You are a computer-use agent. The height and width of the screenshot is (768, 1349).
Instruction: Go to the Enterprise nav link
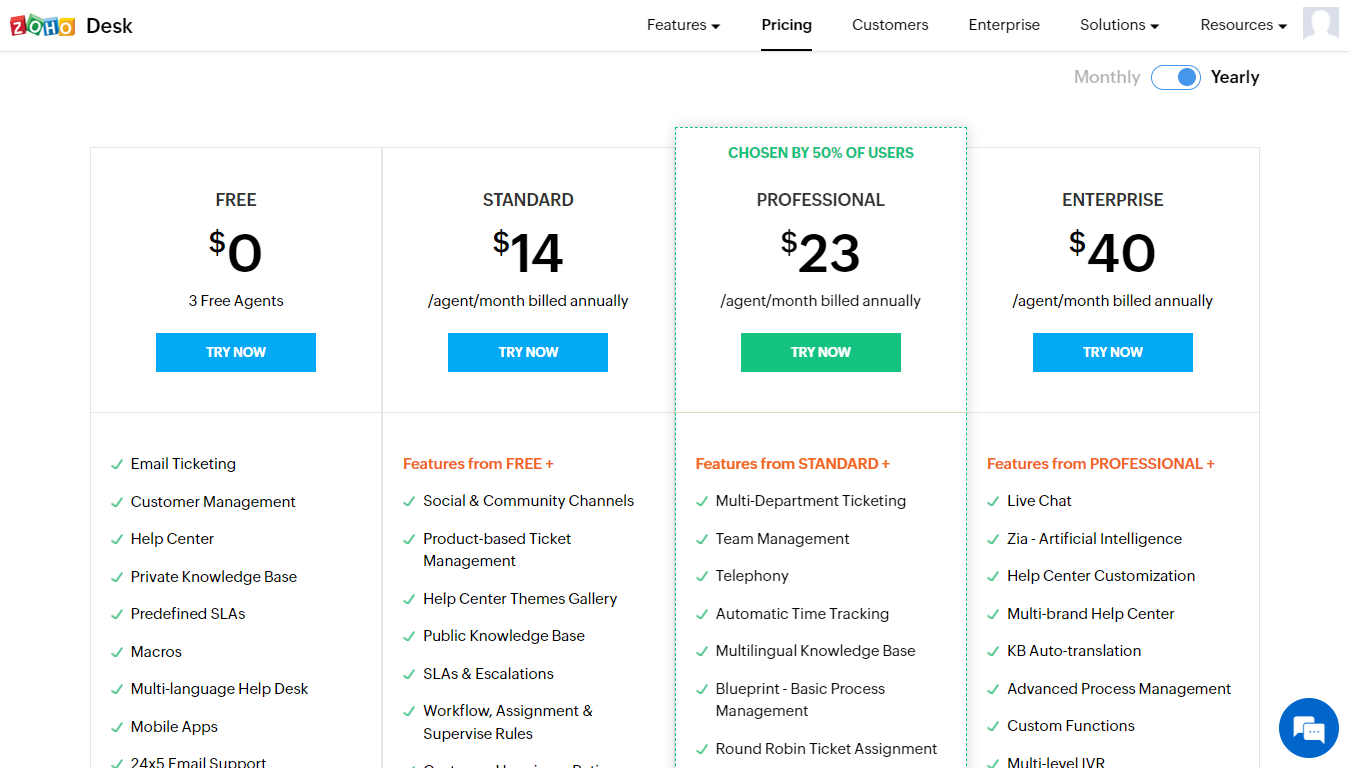[1004, 25]
